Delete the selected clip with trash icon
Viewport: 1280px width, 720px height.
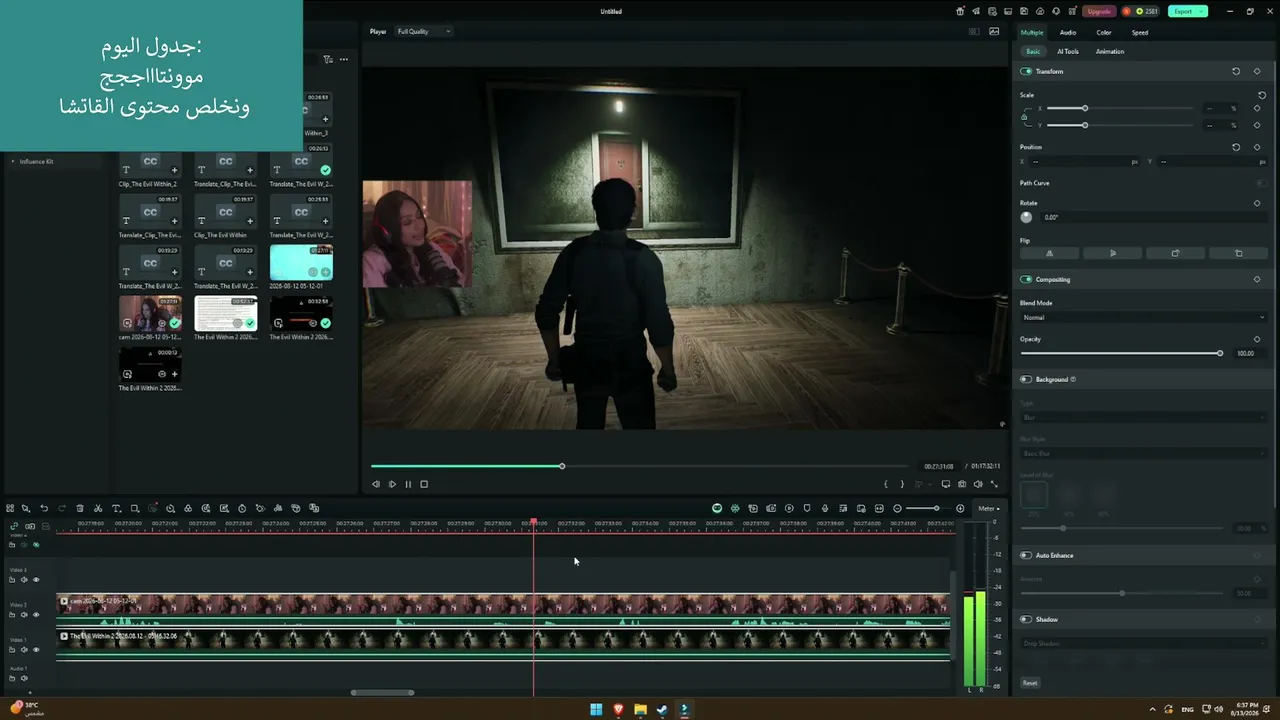(x=80, y=509)
